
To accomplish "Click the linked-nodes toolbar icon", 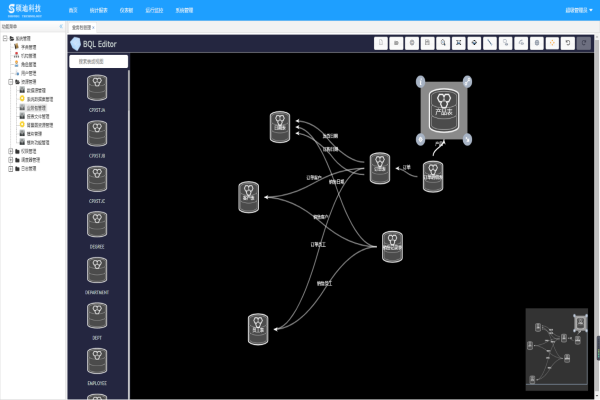I will coord(505,43).
